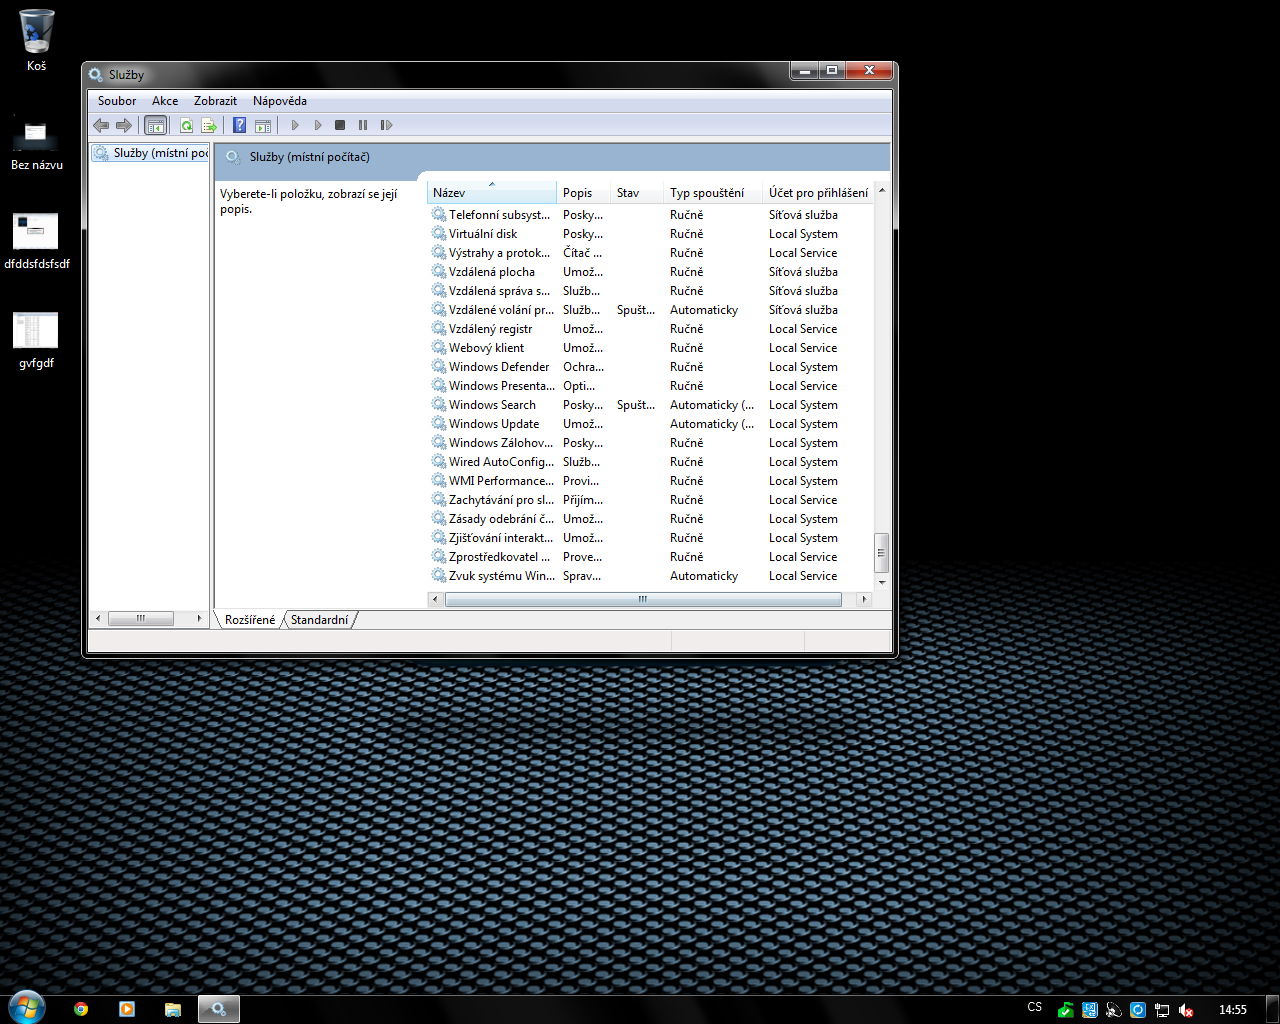
Task: Click gear icon of Windows Defender service
Action: (438, 367)
